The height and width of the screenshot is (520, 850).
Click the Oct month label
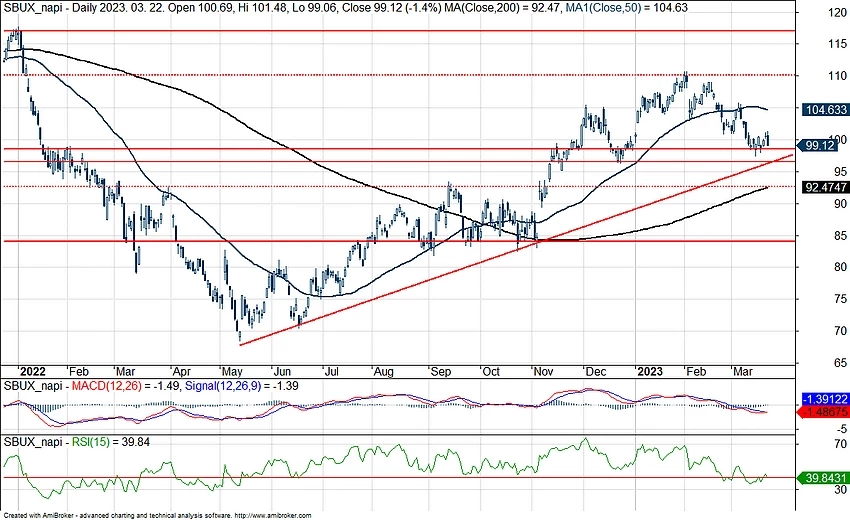tap(491, 371)
